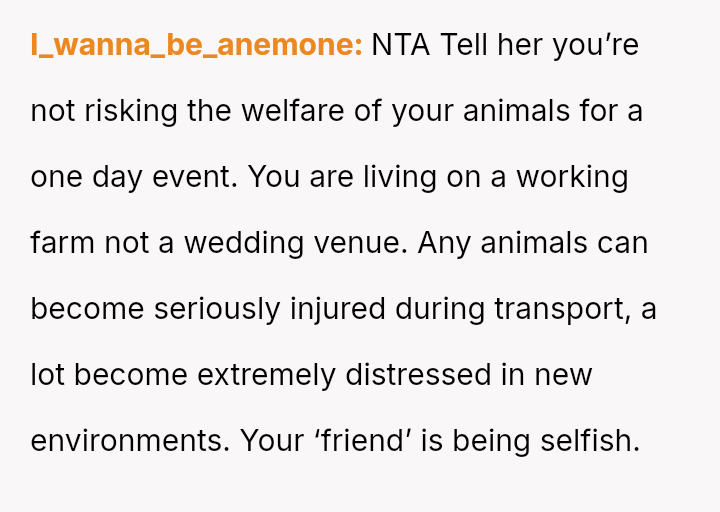The width and height of the screenshot is (720, 512).
Task: Open the I_wanna_be_anemone user profile link
Action: pos(196,46)
